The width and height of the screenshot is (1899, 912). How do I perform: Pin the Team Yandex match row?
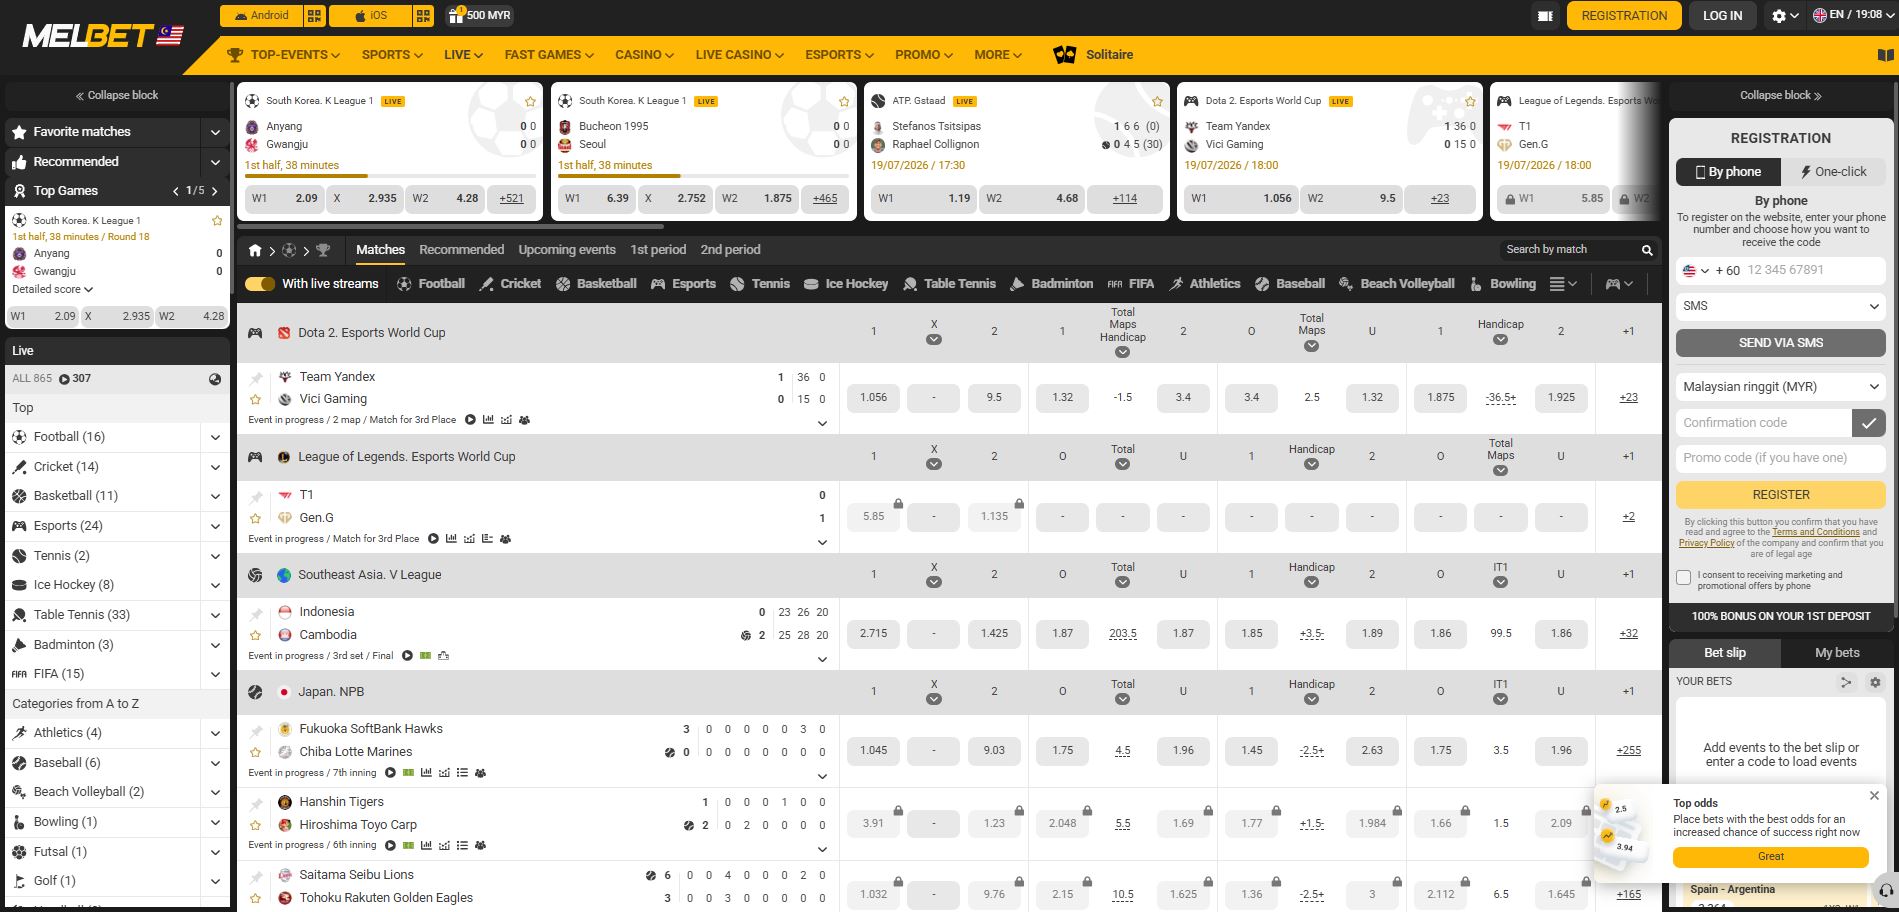coord(256,378)
